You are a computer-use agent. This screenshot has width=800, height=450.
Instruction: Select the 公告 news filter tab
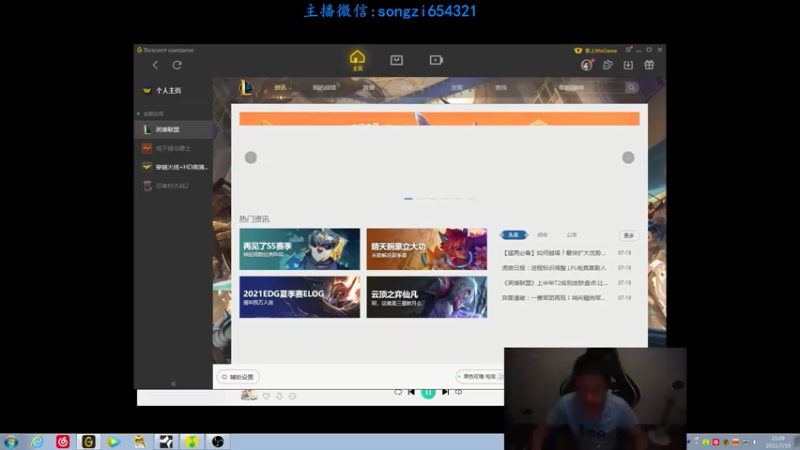(571, 235)
